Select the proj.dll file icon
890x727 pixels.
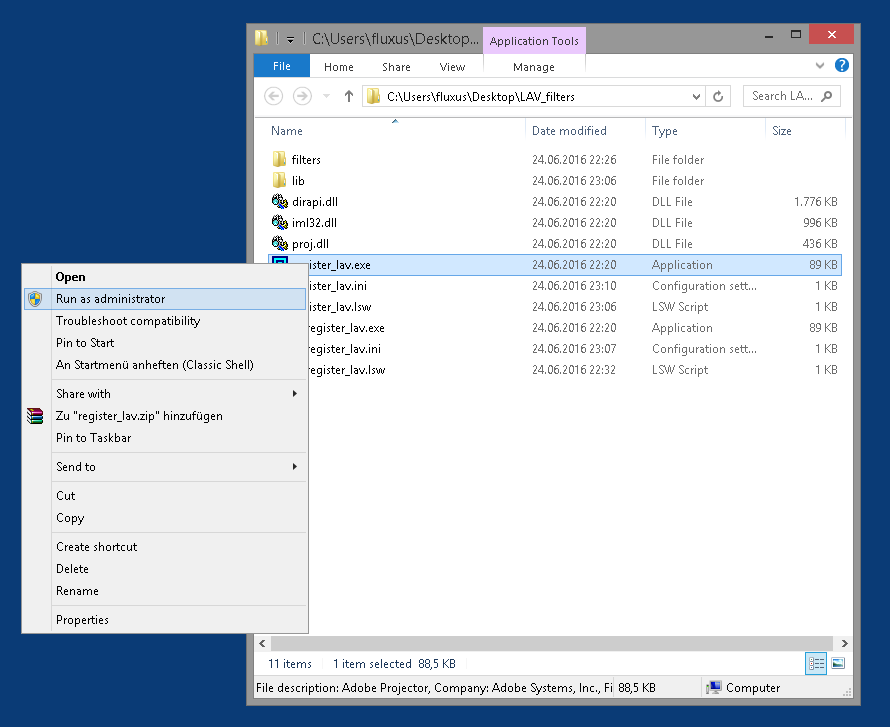(279, 244)
